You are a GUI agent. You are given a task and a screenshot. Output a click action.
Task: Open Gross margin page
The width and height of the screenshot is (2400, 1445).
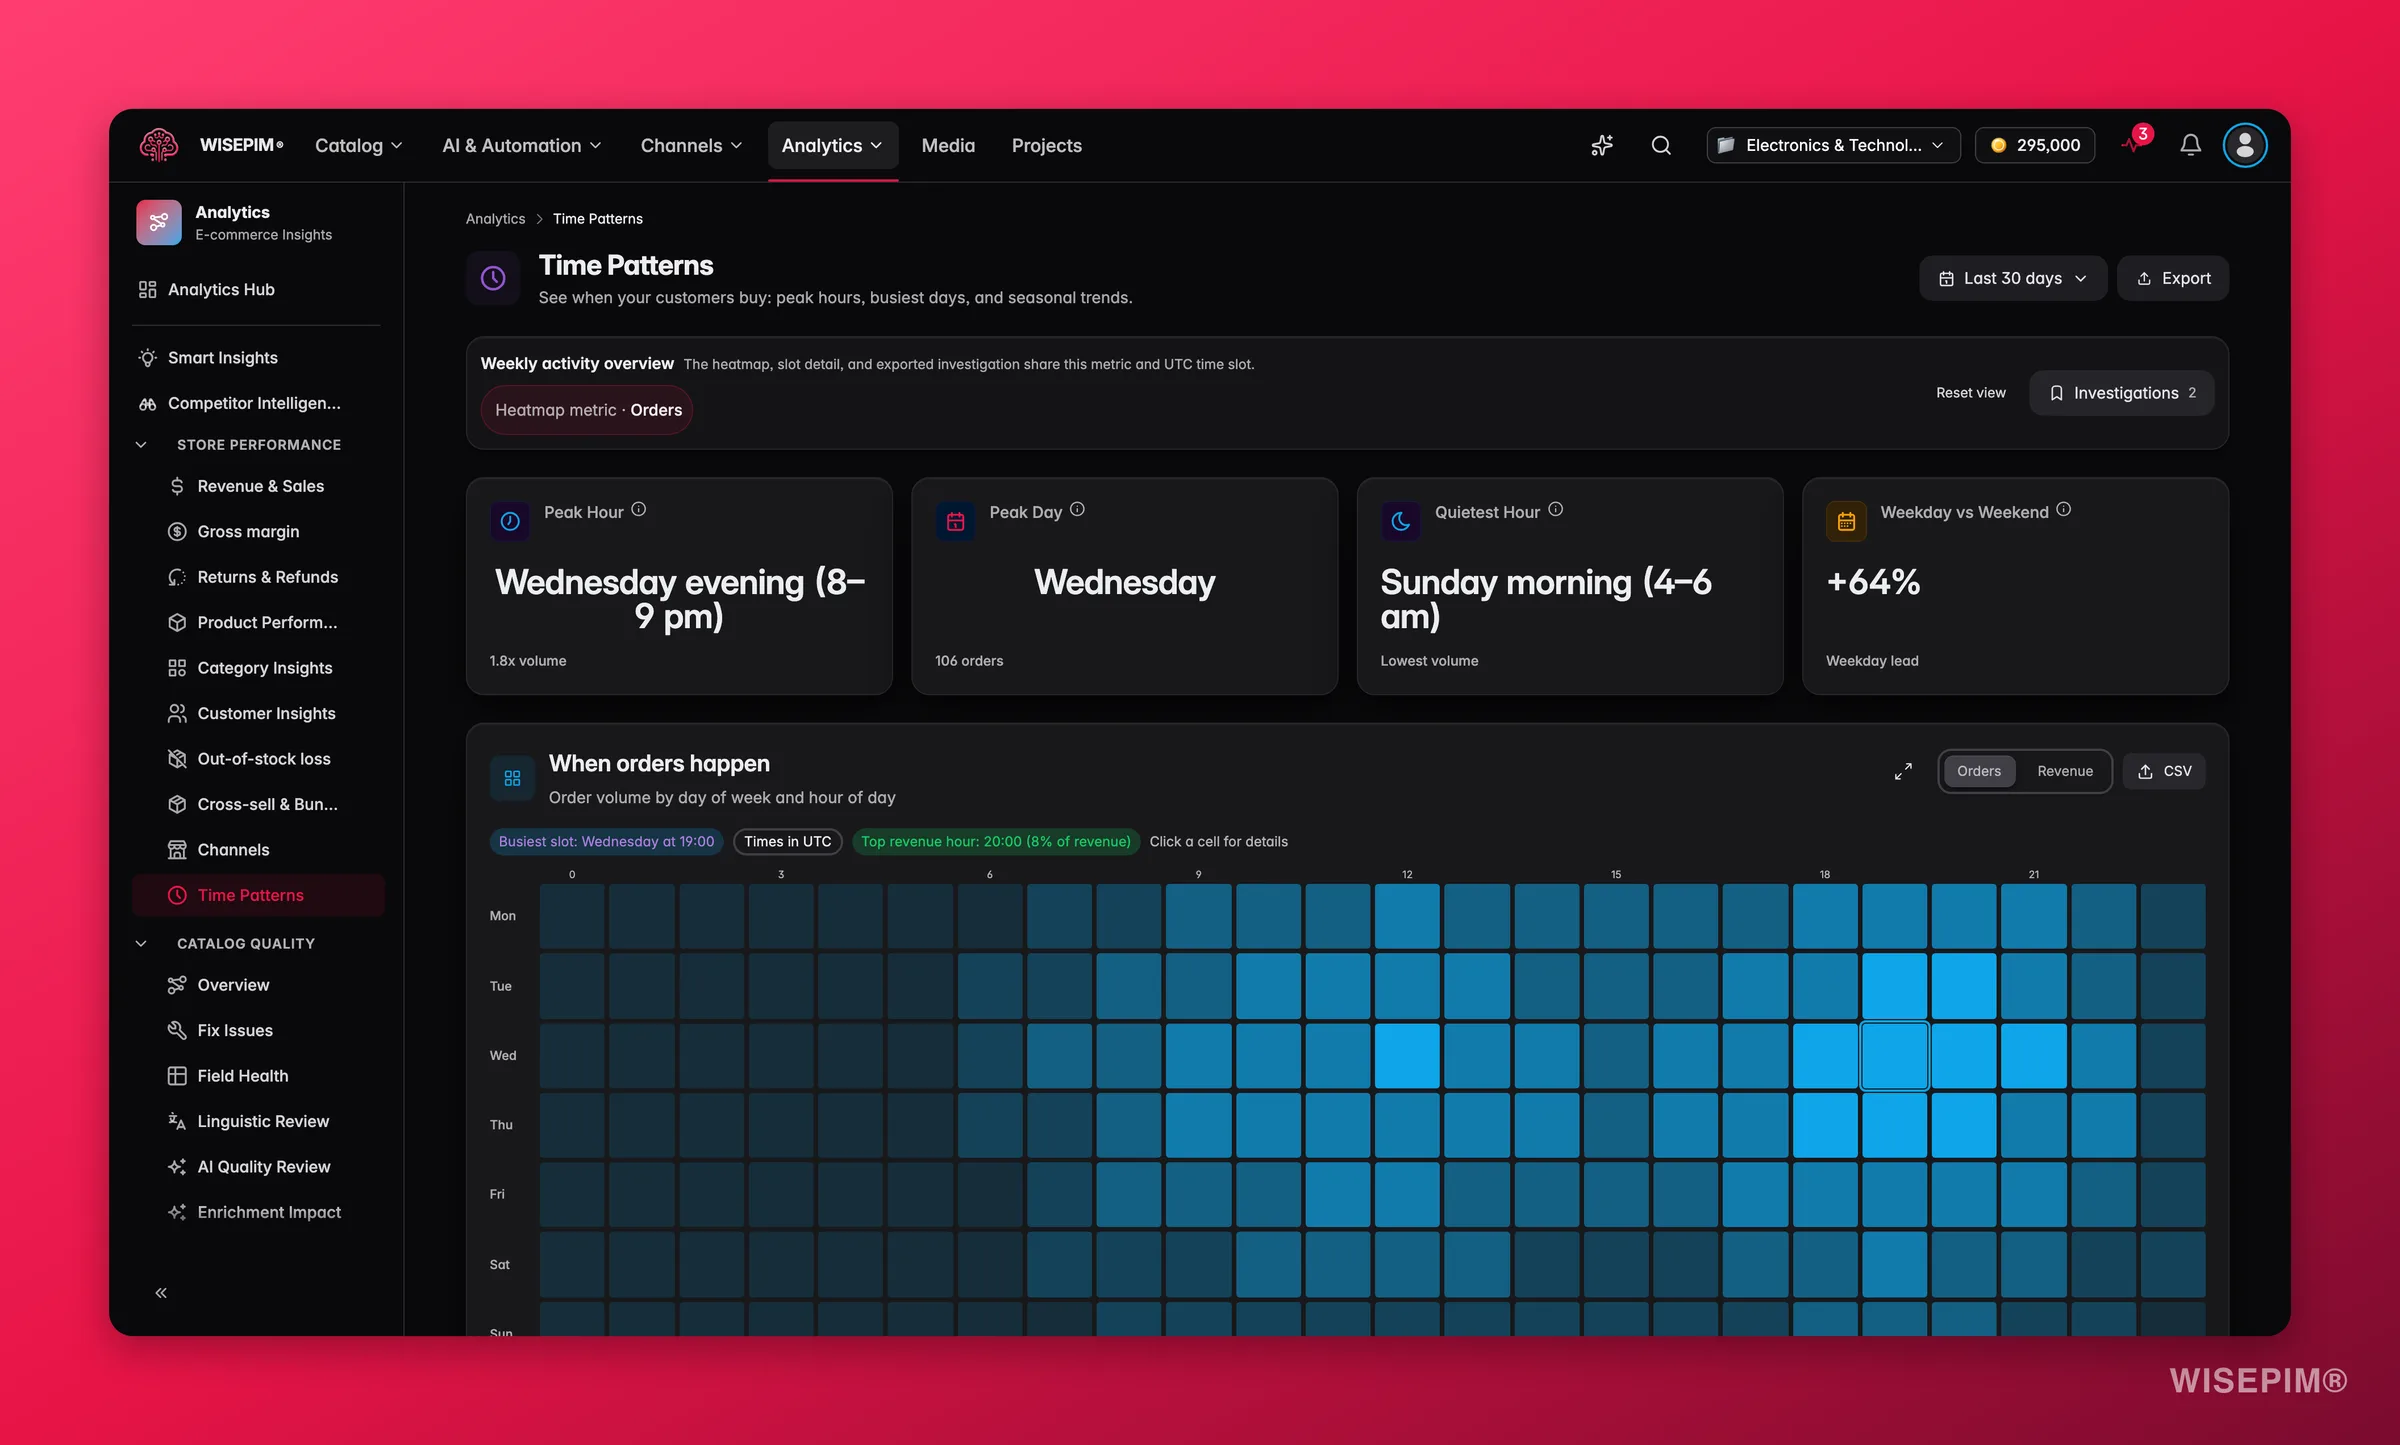point(258,531)
